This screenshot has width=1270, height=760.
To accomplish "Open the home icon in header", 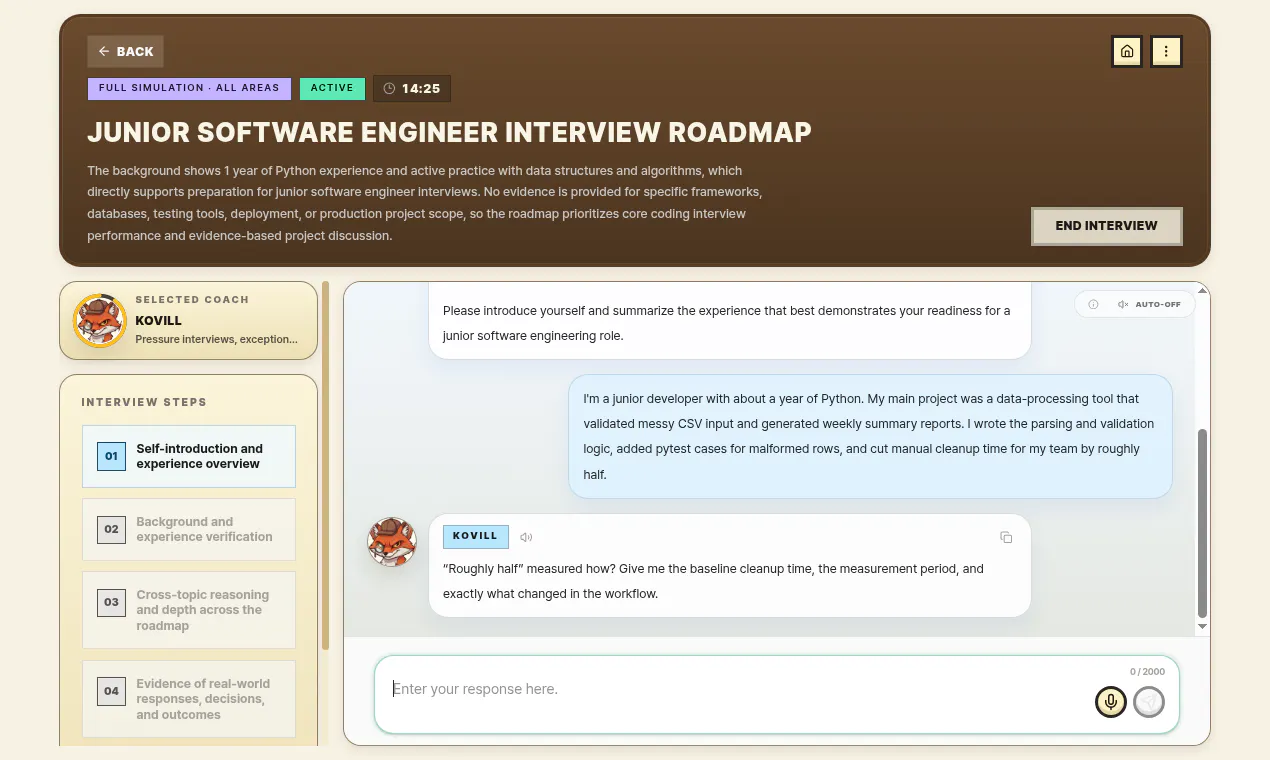I will 1127,51.
